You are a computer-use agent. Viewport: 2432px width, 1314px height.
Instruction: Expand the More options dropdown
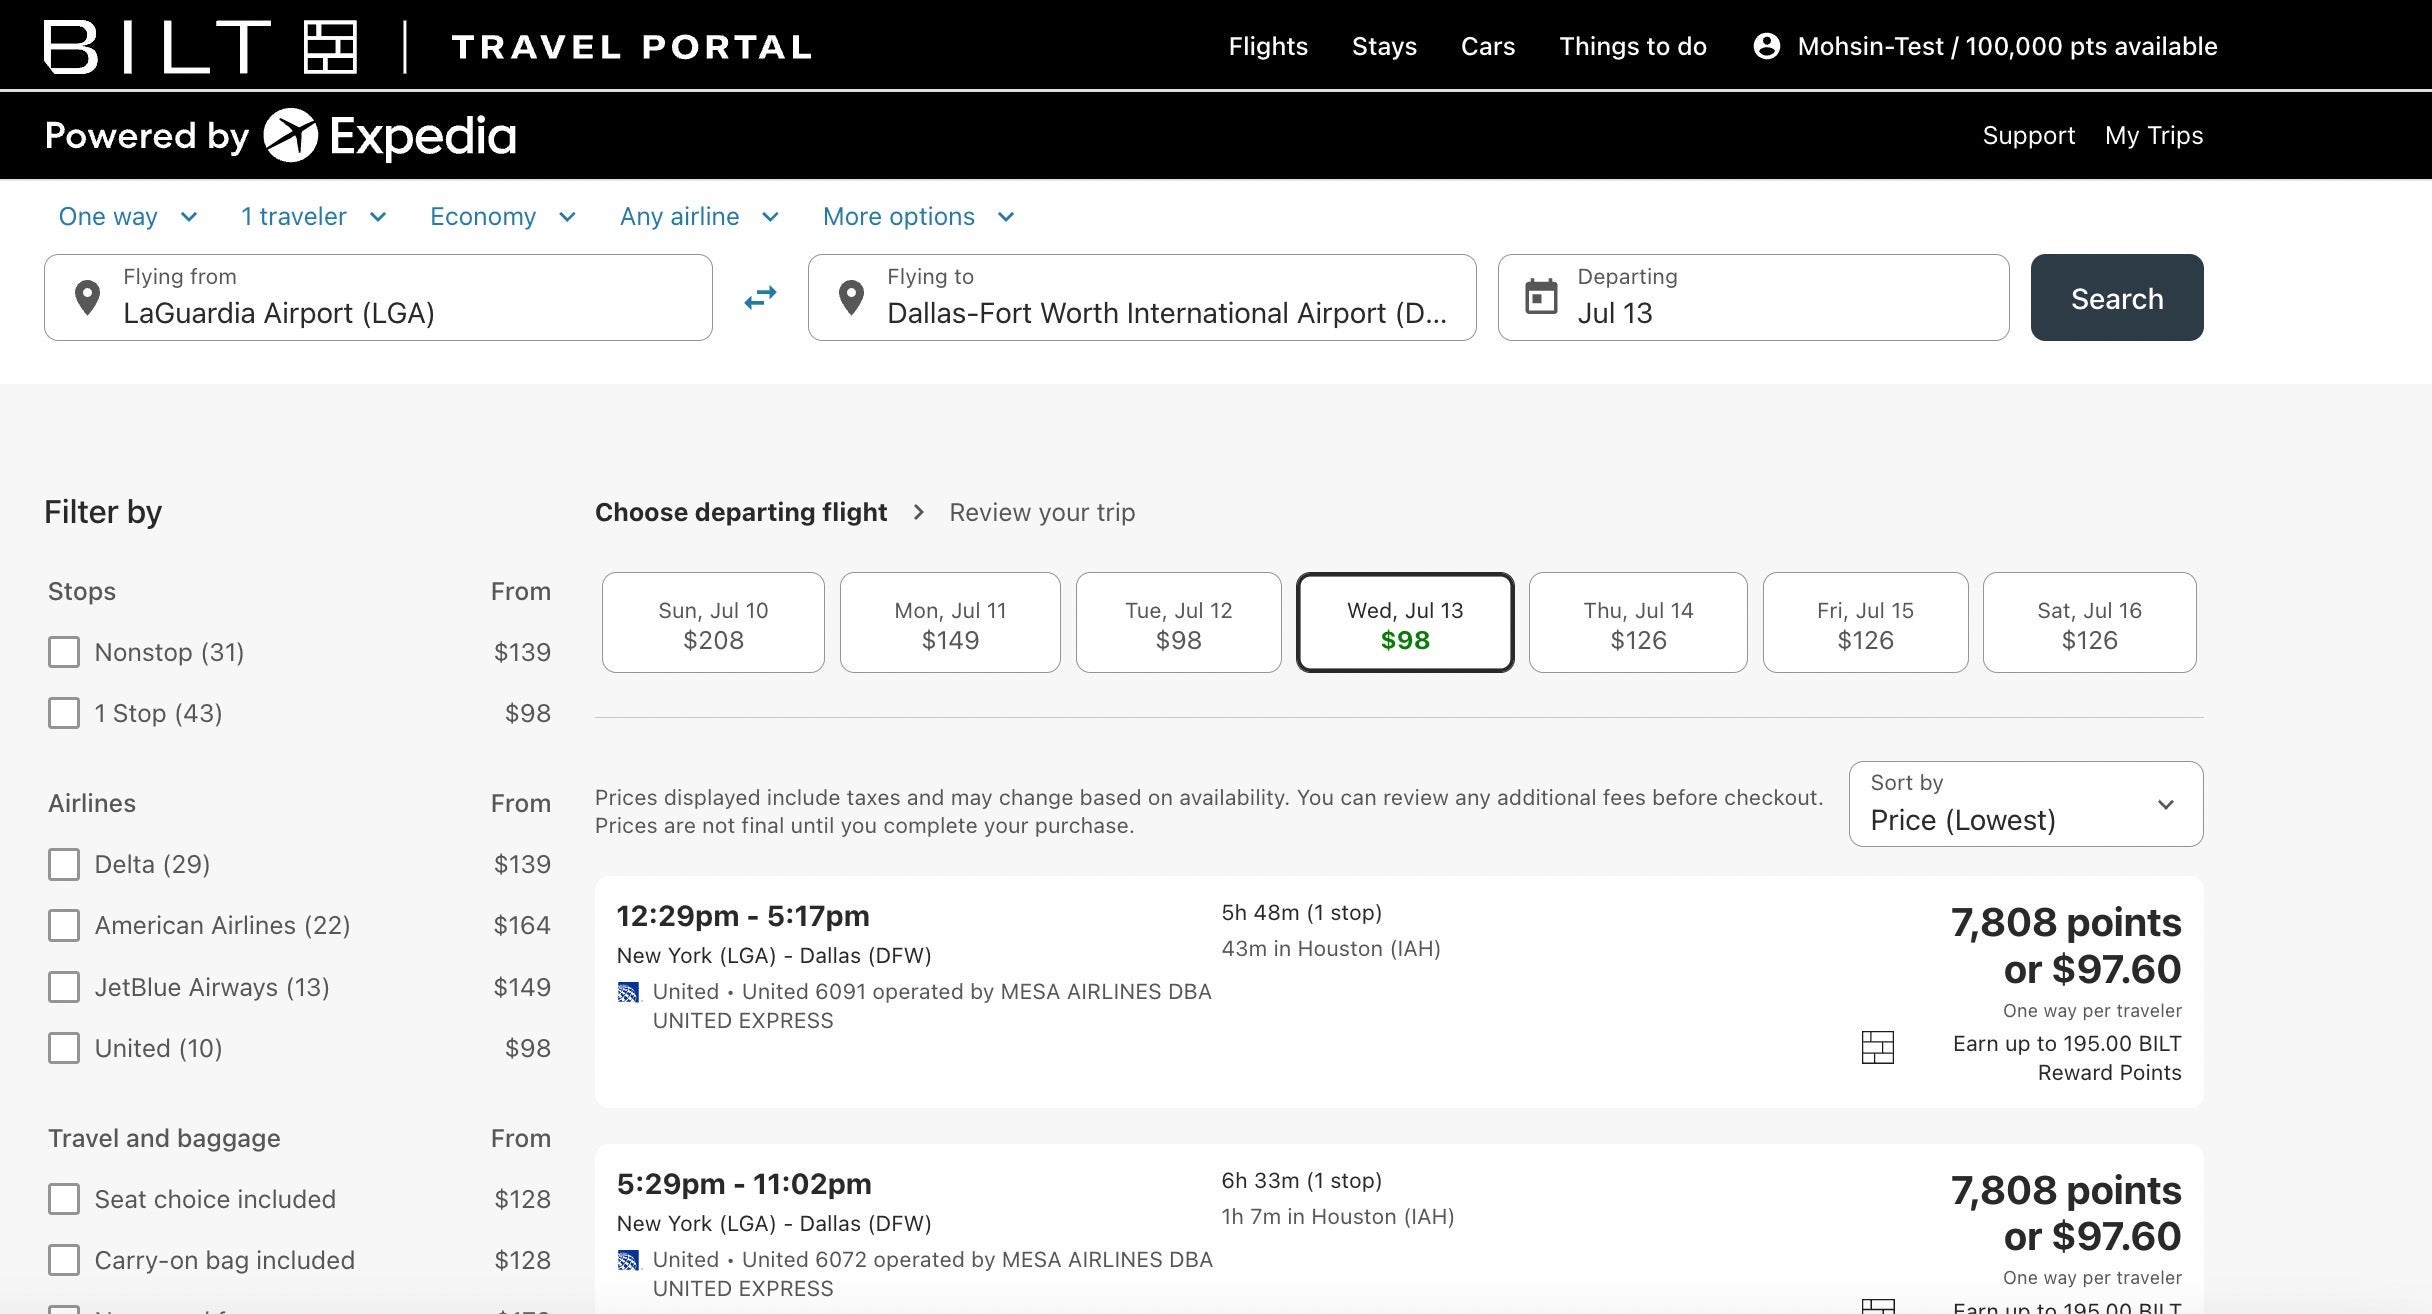click(917, 216)
